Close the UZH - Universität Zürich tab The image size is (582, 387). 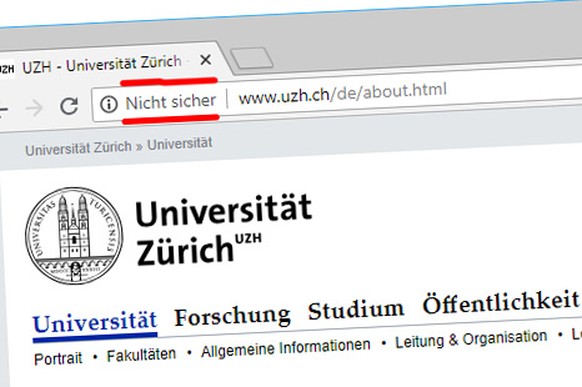click(205, 59)
